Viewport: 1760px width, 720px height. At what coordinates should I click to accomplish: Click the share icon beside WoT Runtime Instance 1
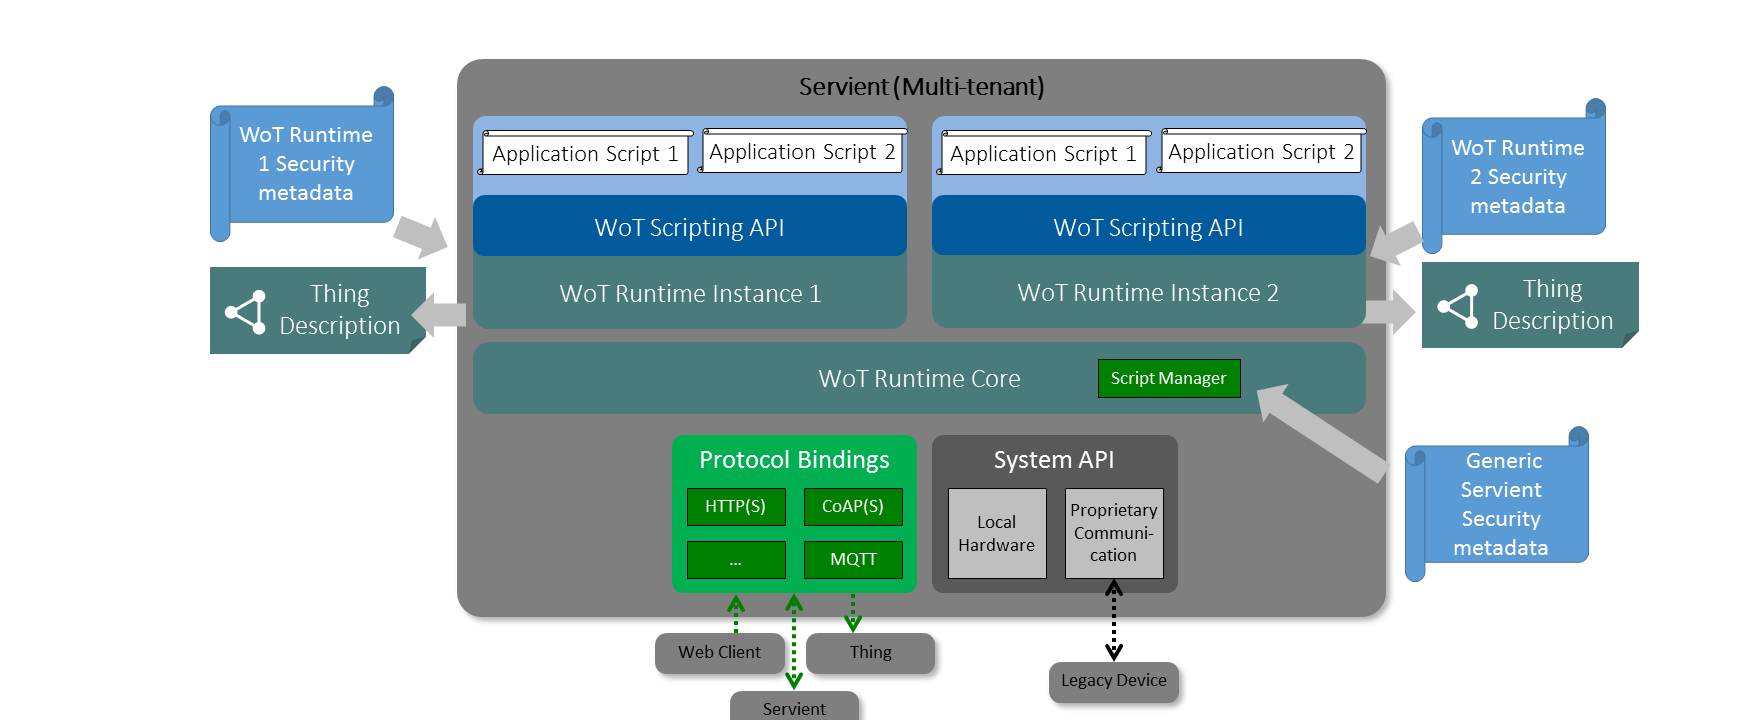246,312
